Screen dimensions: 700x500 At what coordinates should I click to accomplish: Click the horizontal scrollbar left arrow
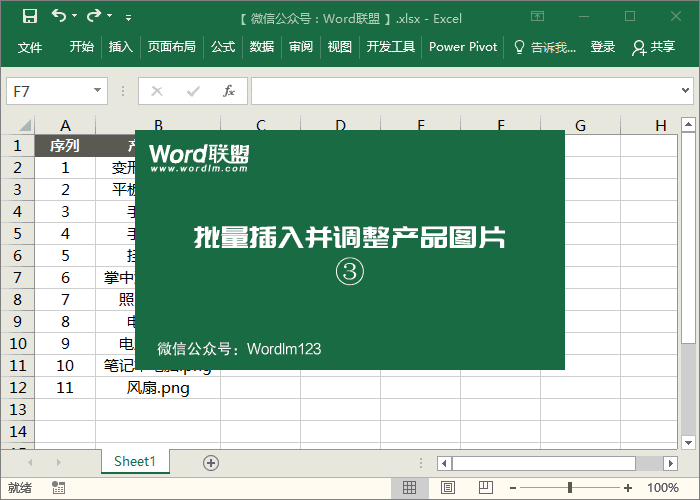pos(444,463)
